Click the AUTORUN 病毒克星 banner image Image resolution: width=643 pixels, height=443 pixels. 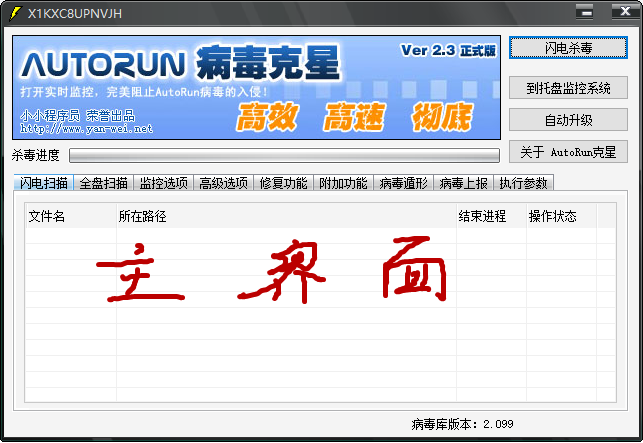click(257, 87)
